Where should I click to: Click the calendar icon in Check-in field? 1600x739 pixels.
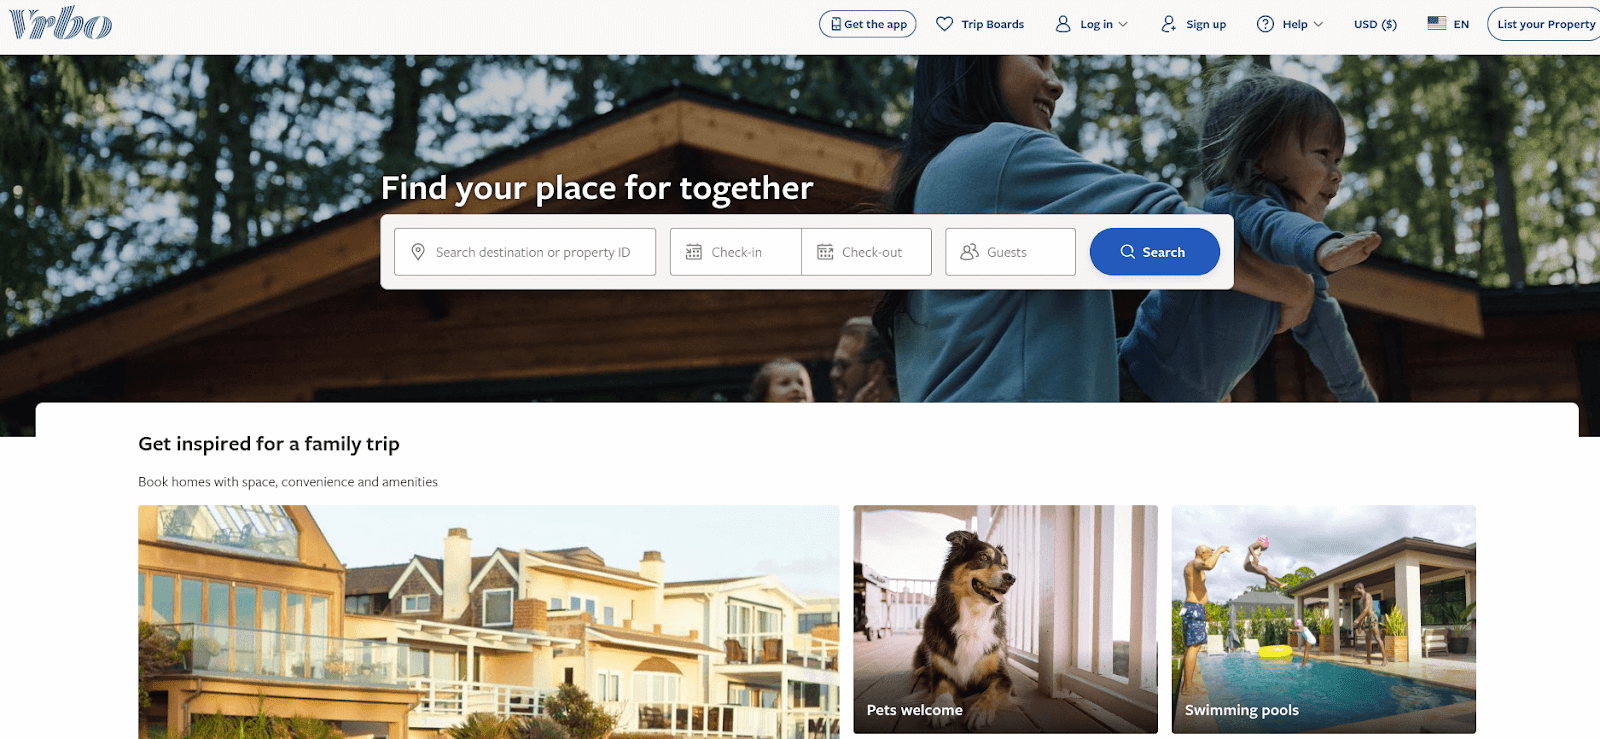coord(694,252)
